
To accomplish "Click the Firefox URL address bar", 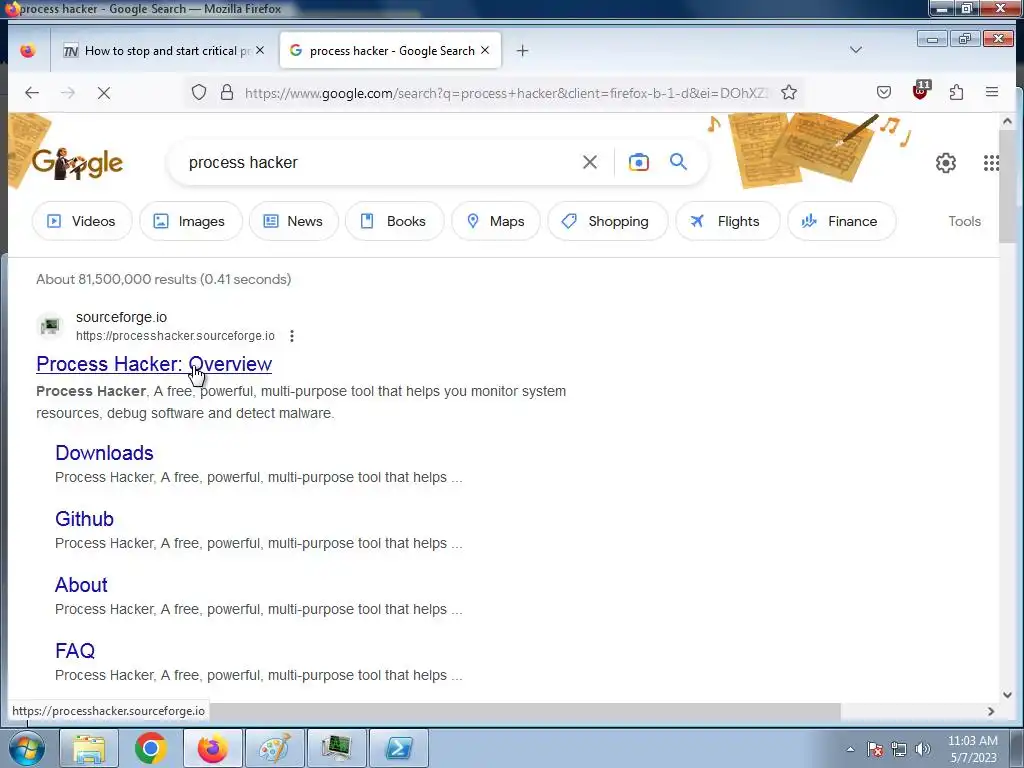I will click(x=506, y=93).
